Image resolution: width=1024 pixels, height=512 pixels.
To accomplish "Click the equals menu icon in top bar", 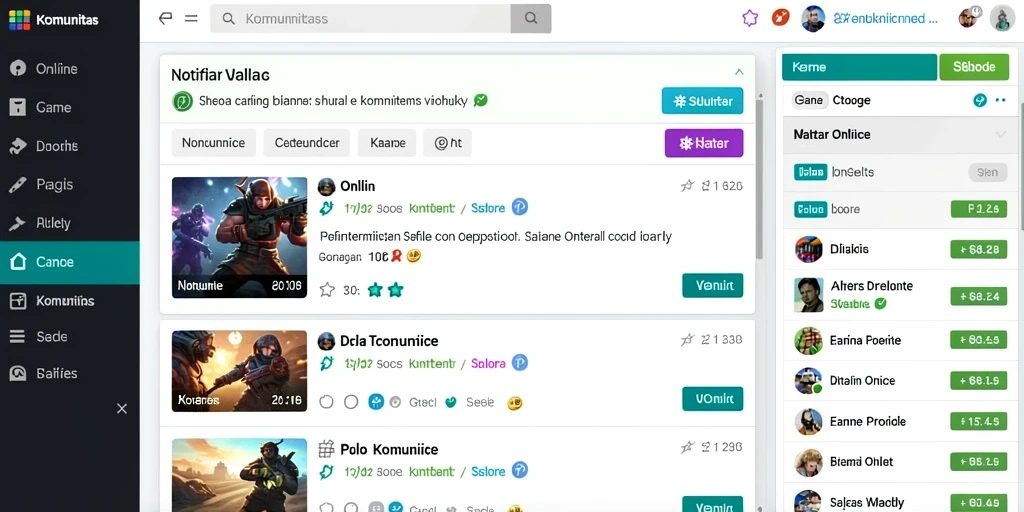I will pyautogui.click(x=191, y=18).
